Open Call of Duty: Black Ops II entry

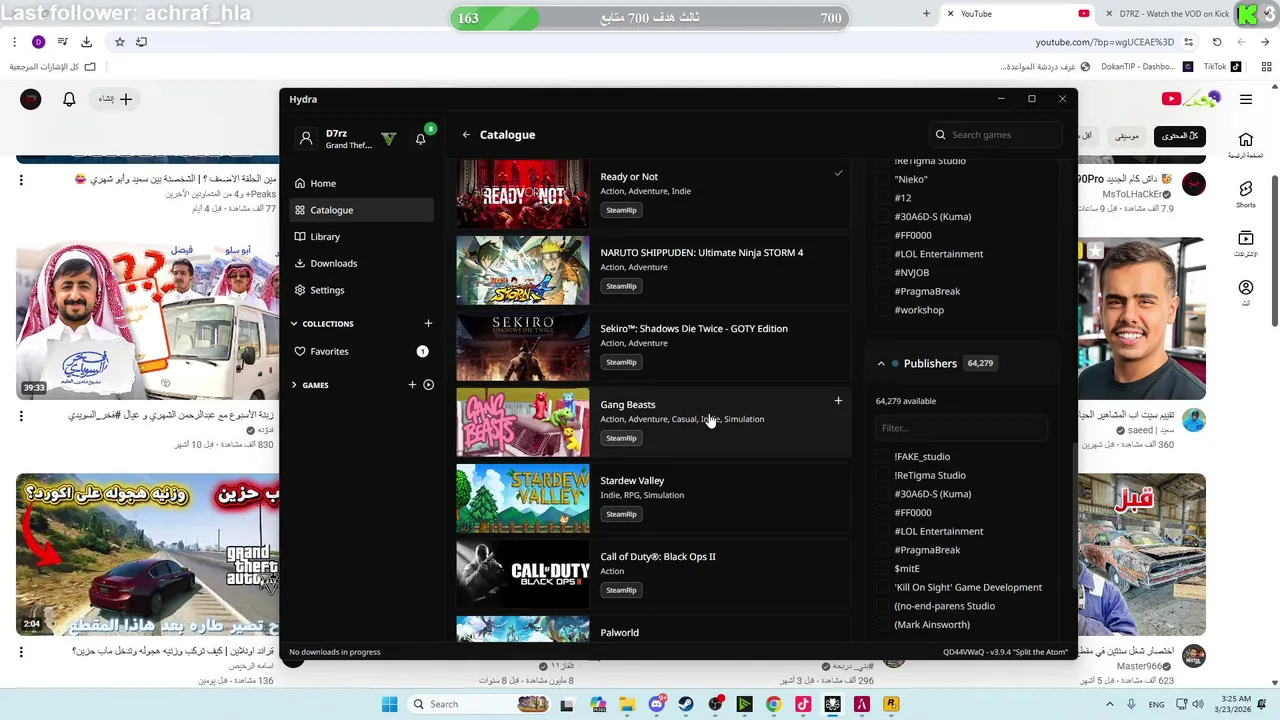653,574
